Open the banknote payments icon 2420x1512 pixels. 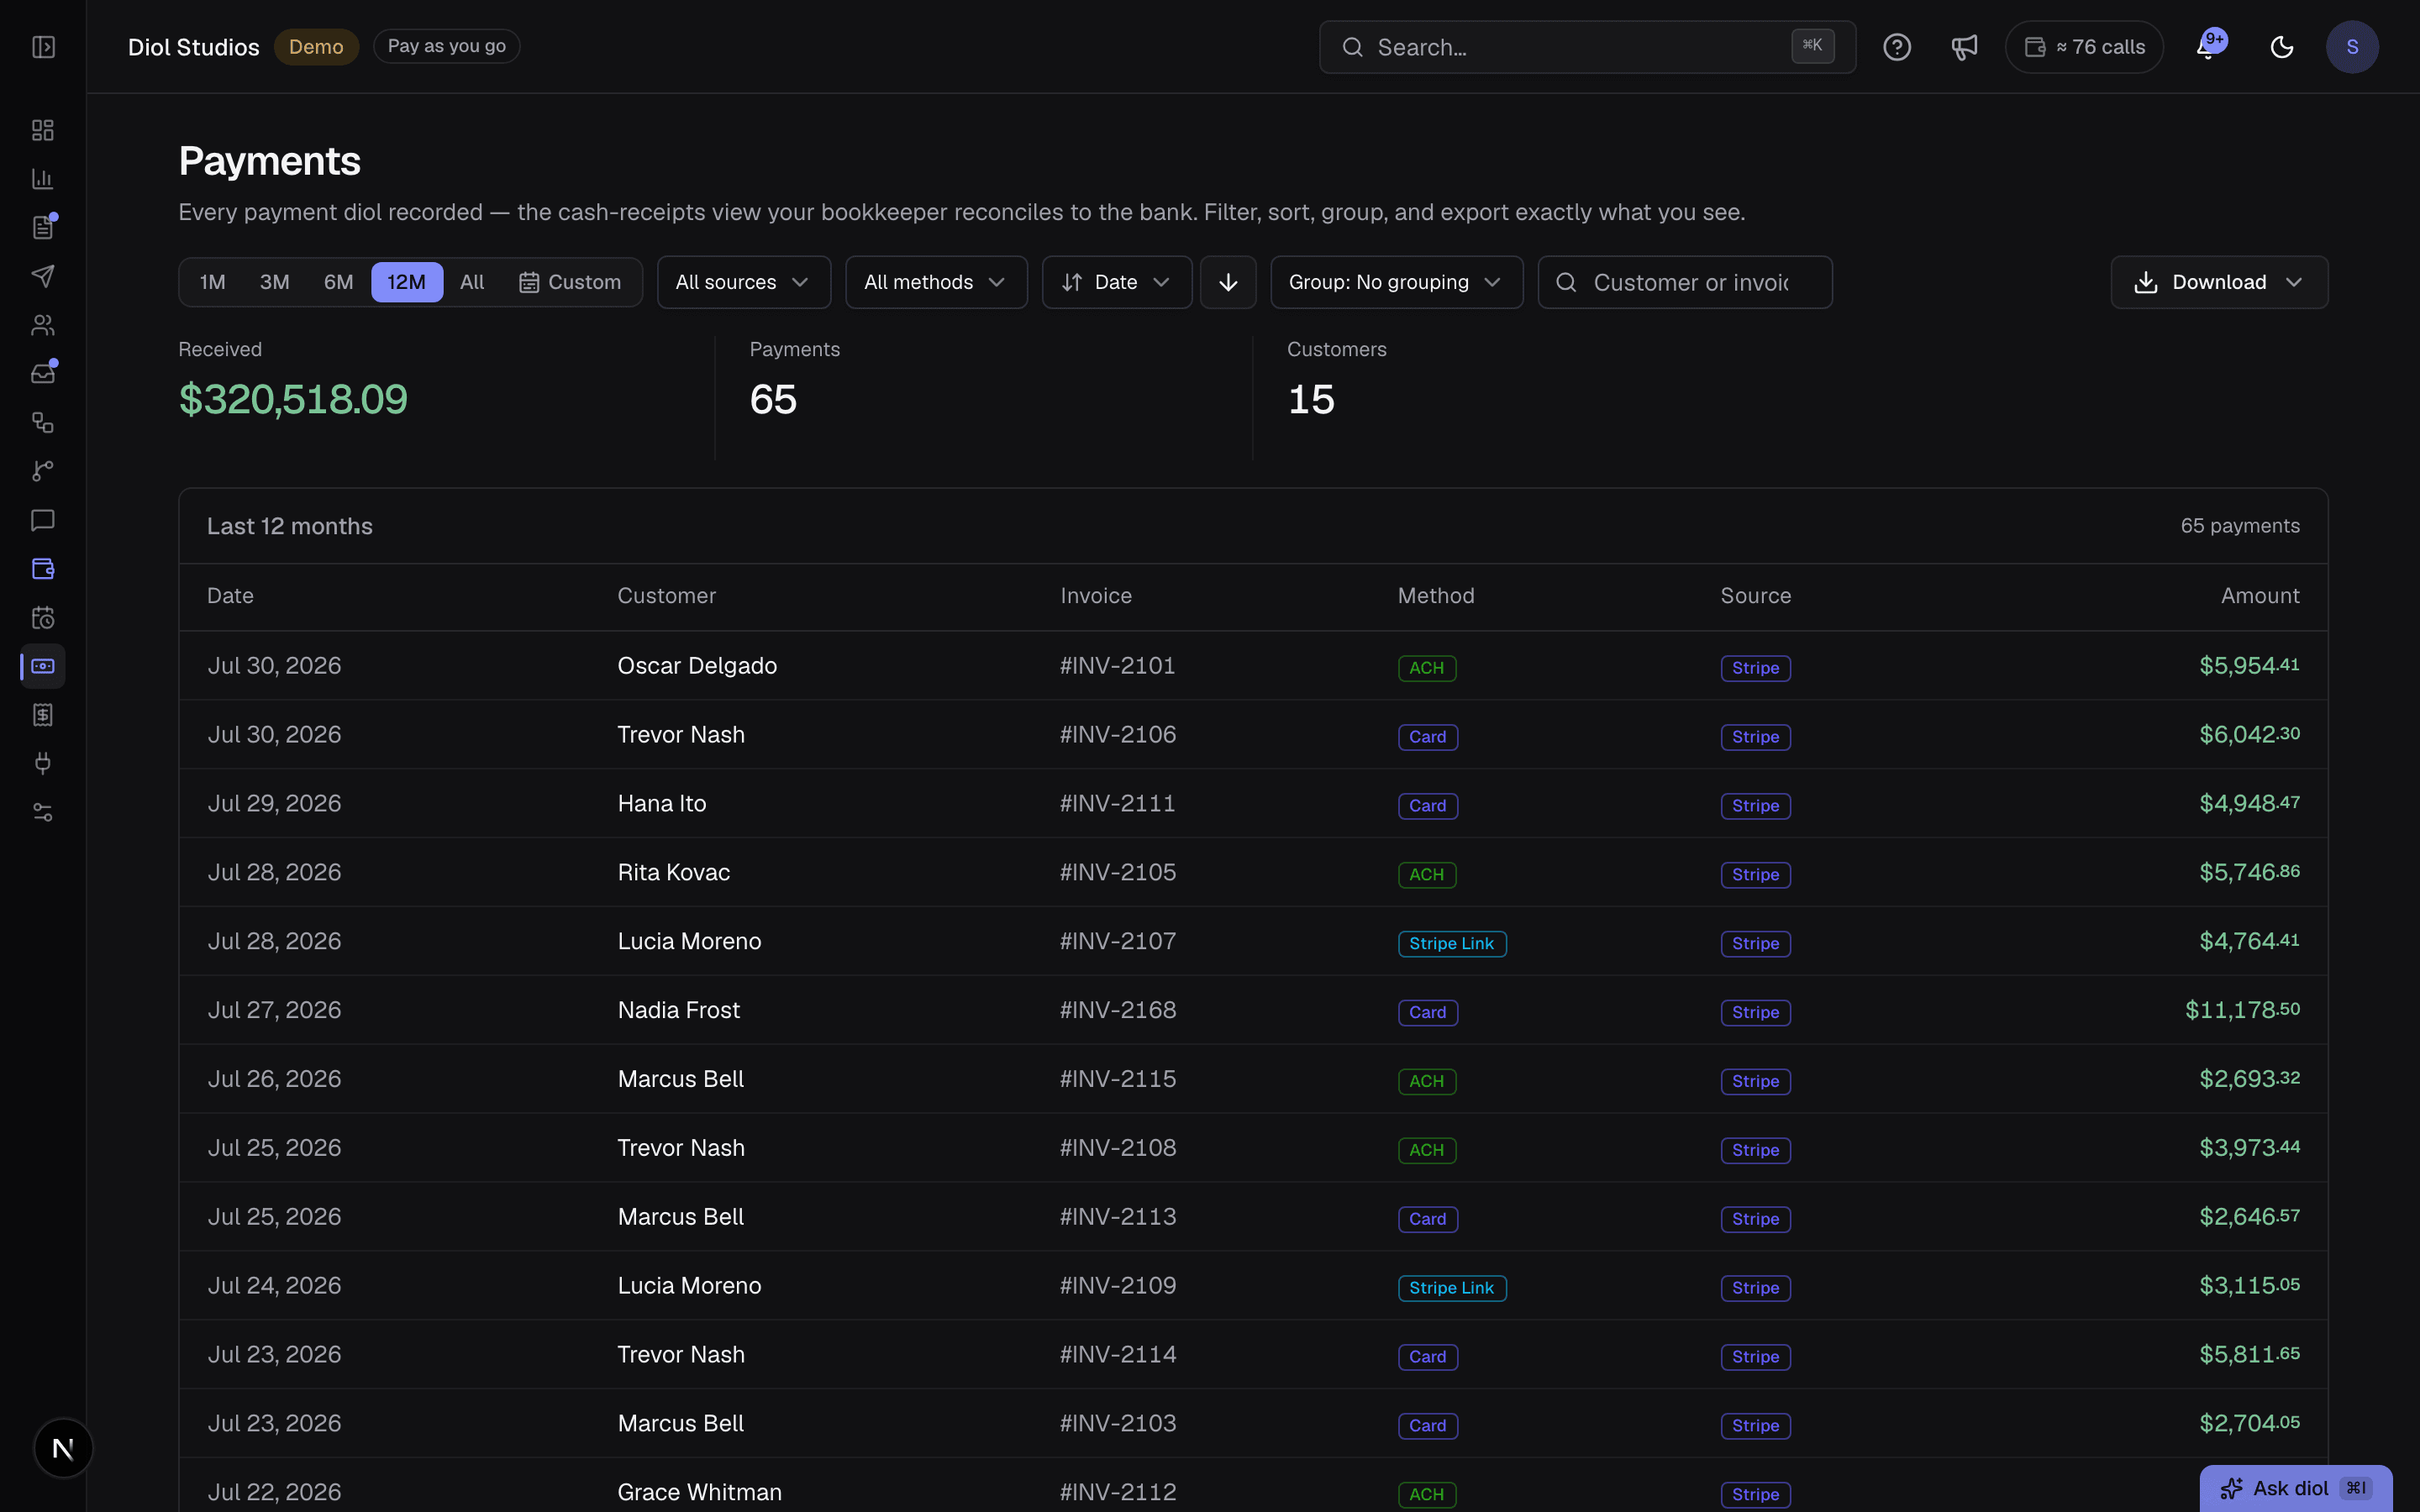43,666
